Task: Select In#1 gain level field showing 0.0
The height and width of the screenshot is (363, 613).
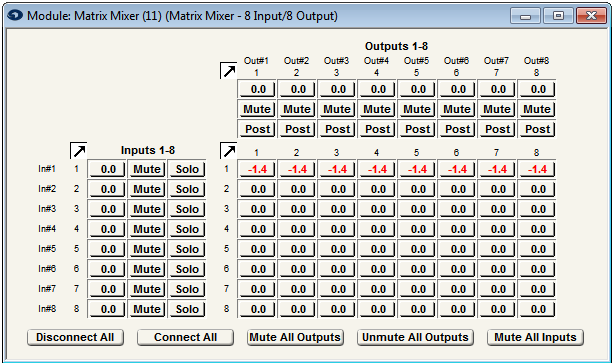Action: click(x=107, y=169)
